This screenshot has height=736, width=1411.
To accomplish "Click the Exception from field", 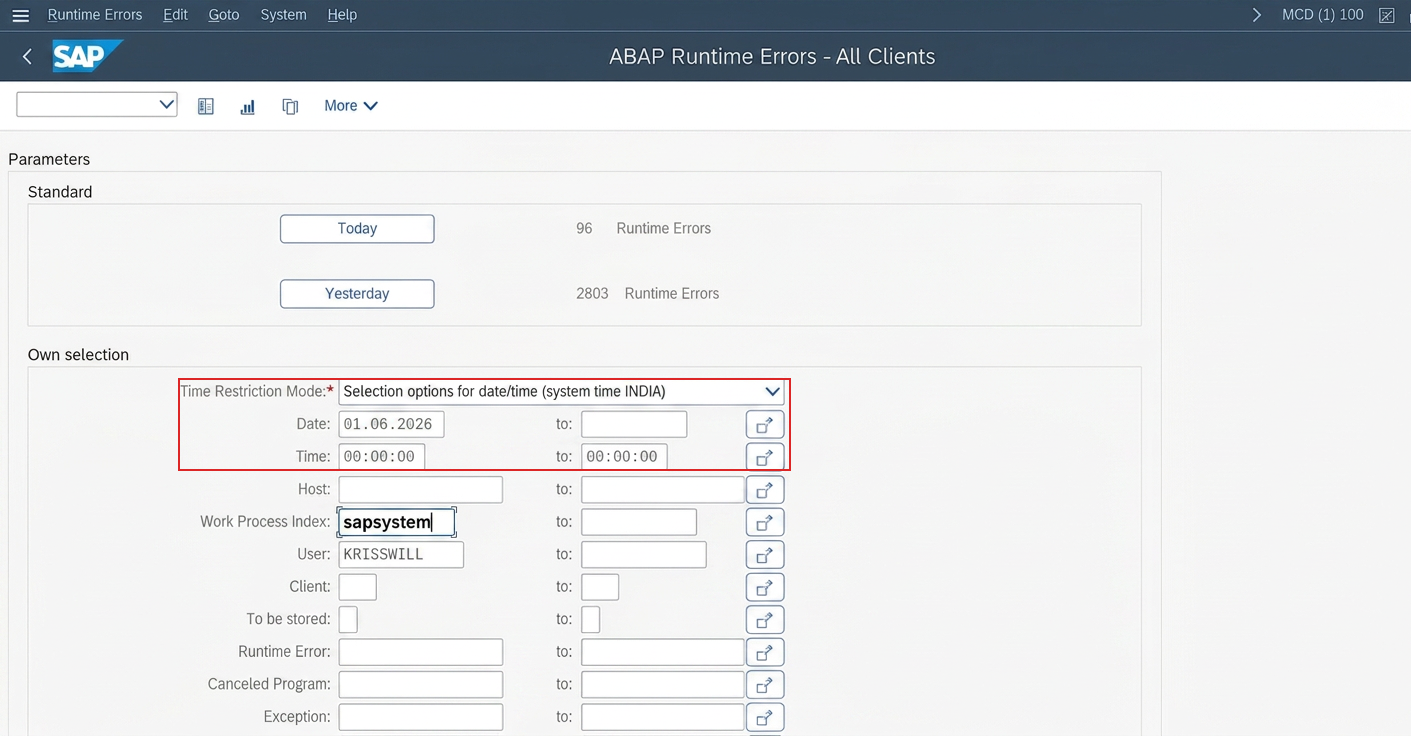I will click(x=421, y=717).
